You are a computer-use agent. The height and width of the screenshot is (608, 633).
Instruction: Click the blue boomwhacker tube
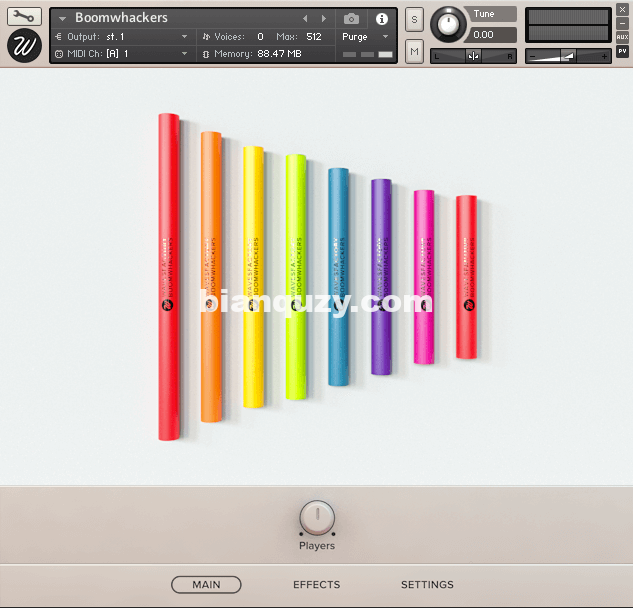pos(338,277)
